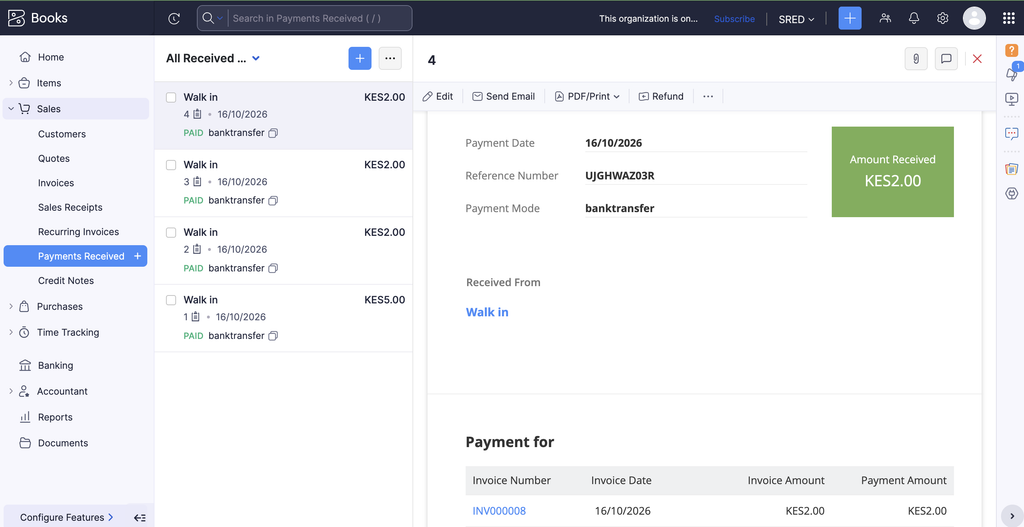
Task: Close the payment details panel
Action: click(x=977, y=59)
